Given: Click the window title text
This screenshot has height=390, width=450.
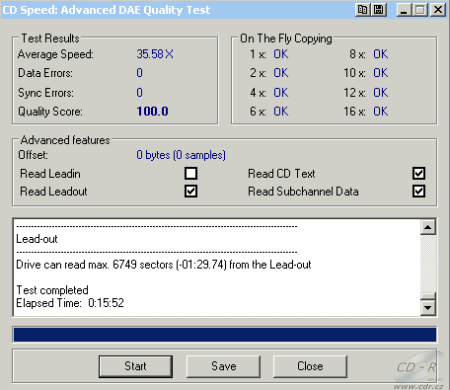Looking at the screenshot, I should (106, 10).
